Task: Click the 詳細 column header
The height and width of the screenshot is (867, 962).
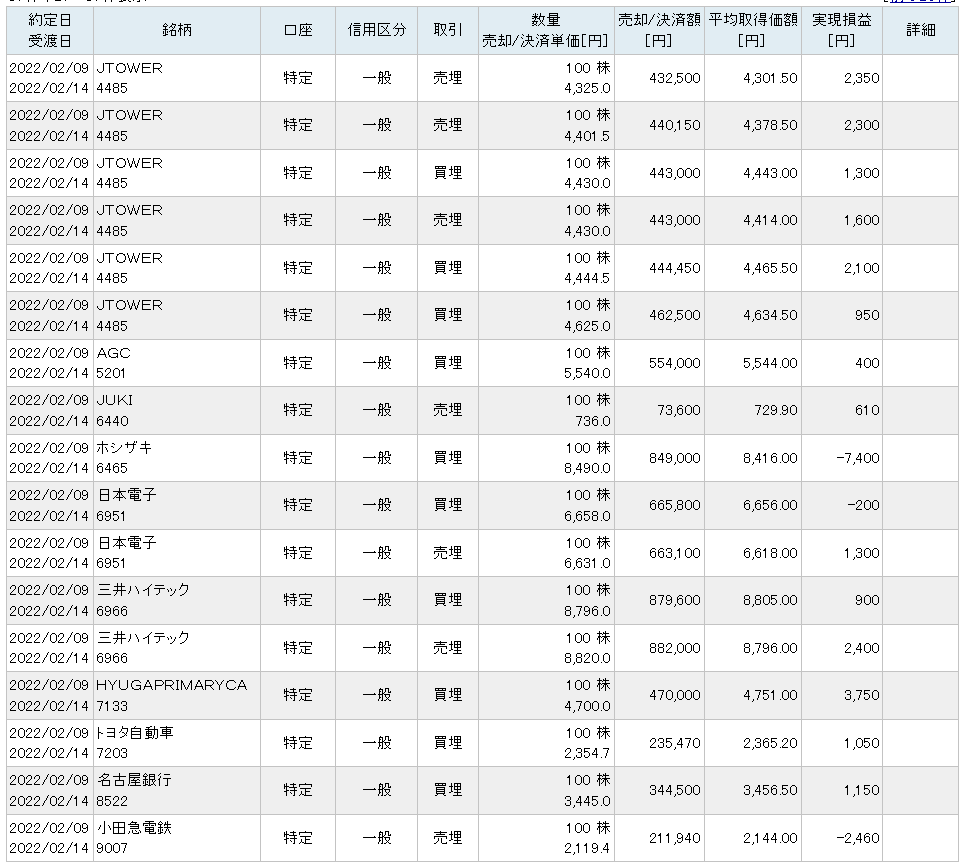Action: click(920, 30)
